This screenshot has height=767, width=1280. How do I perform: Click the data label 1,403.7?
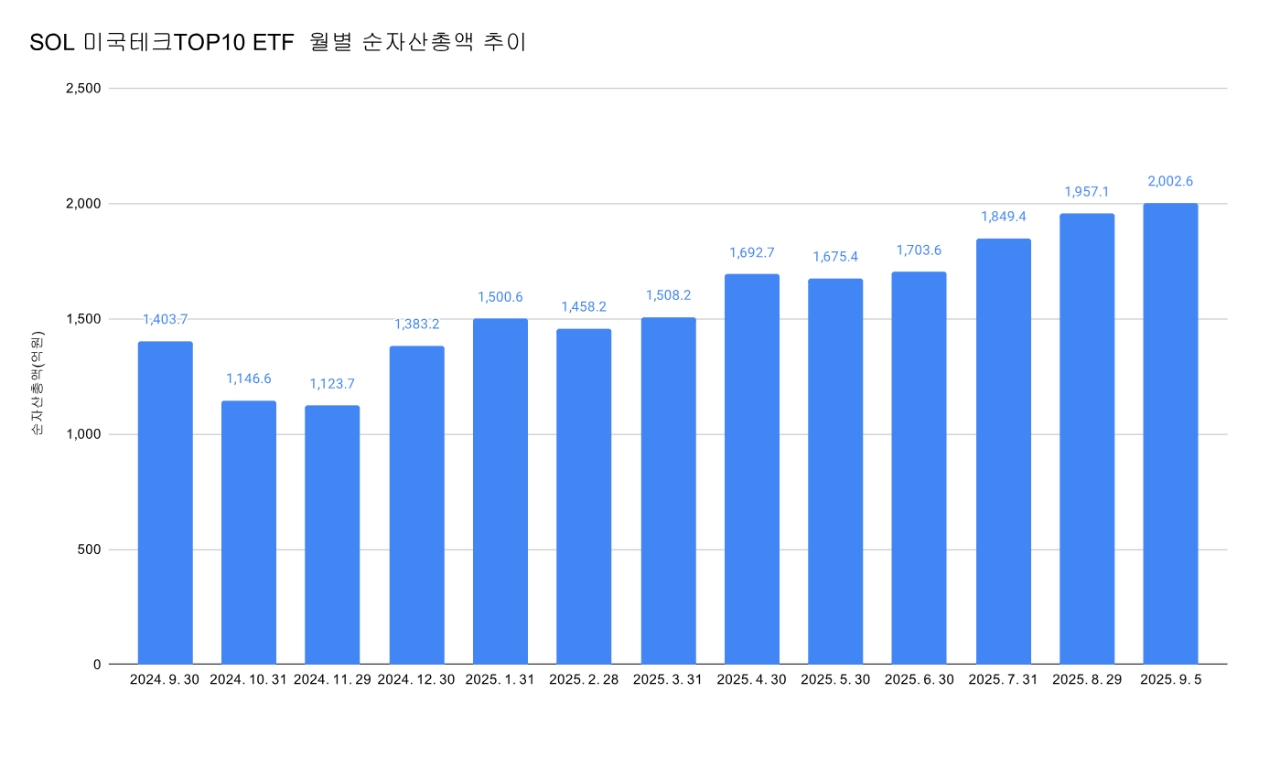[165, 319]
